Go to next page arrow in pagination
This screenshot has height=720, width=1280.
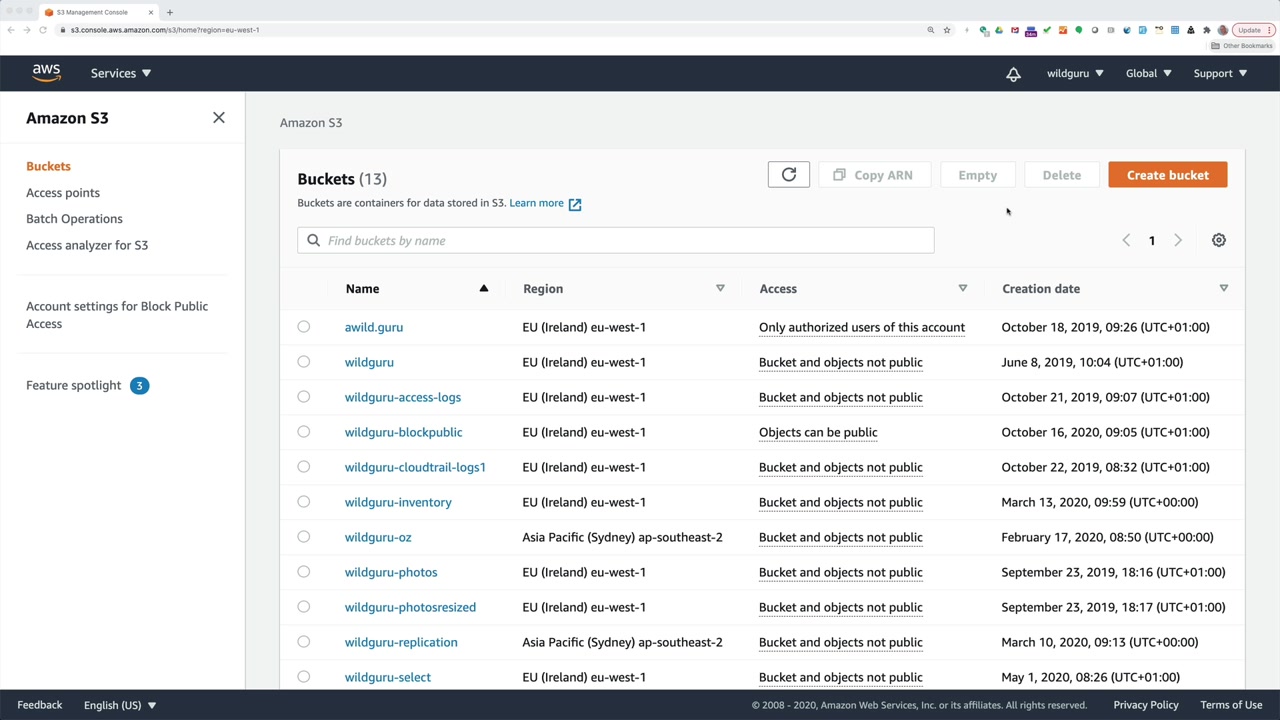(x=1177, y=240)
